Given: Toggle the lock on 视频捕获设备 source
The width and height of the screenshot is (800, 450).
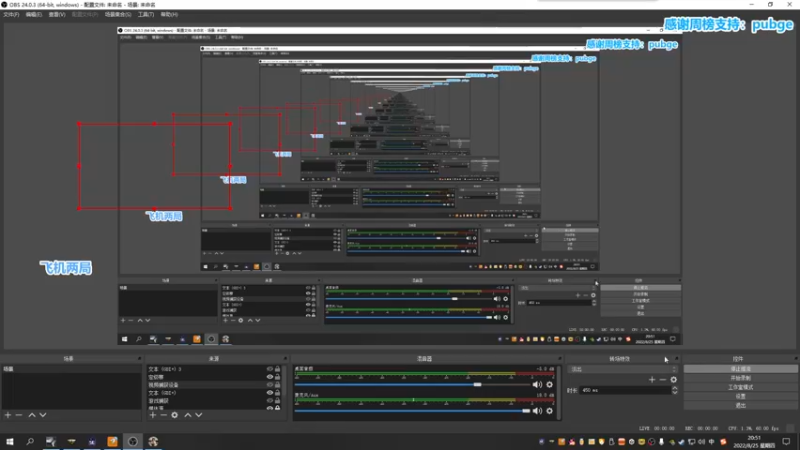Looking at the screenshot, I should [x=278, y=385].
